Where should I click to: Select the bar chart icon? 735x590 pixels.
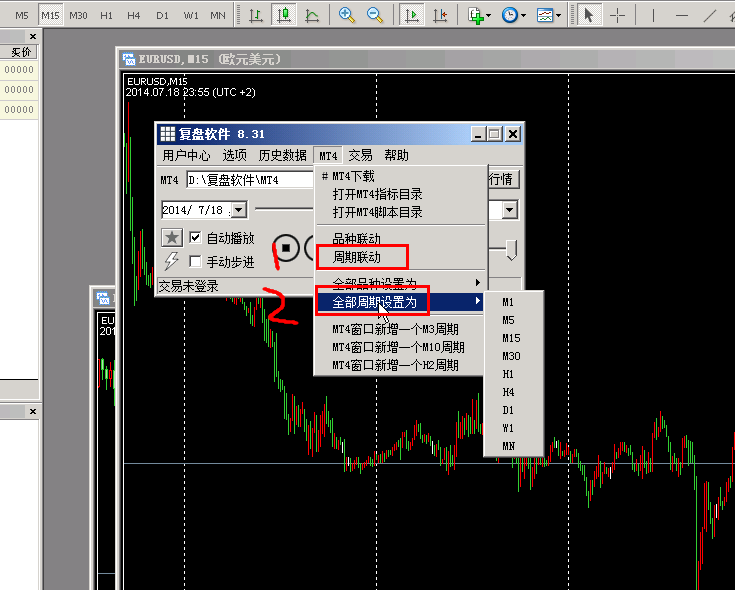[x=256, y=15]
